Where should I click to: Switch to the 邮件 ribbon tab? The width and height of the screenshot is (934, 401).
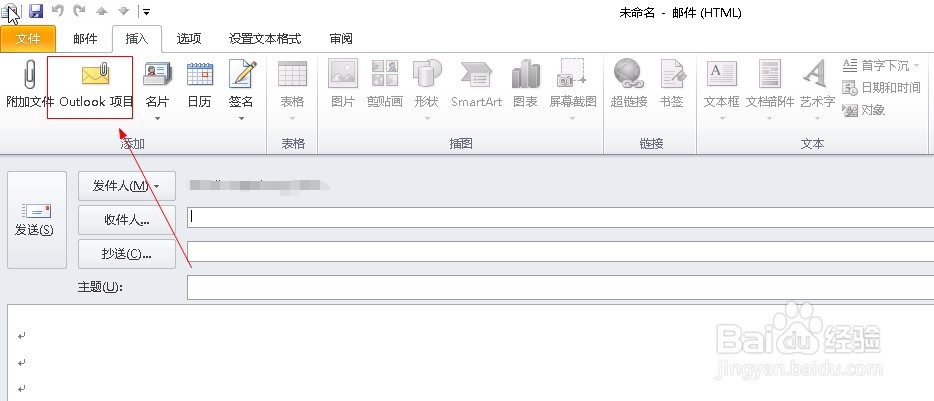[x=85, y=39]
